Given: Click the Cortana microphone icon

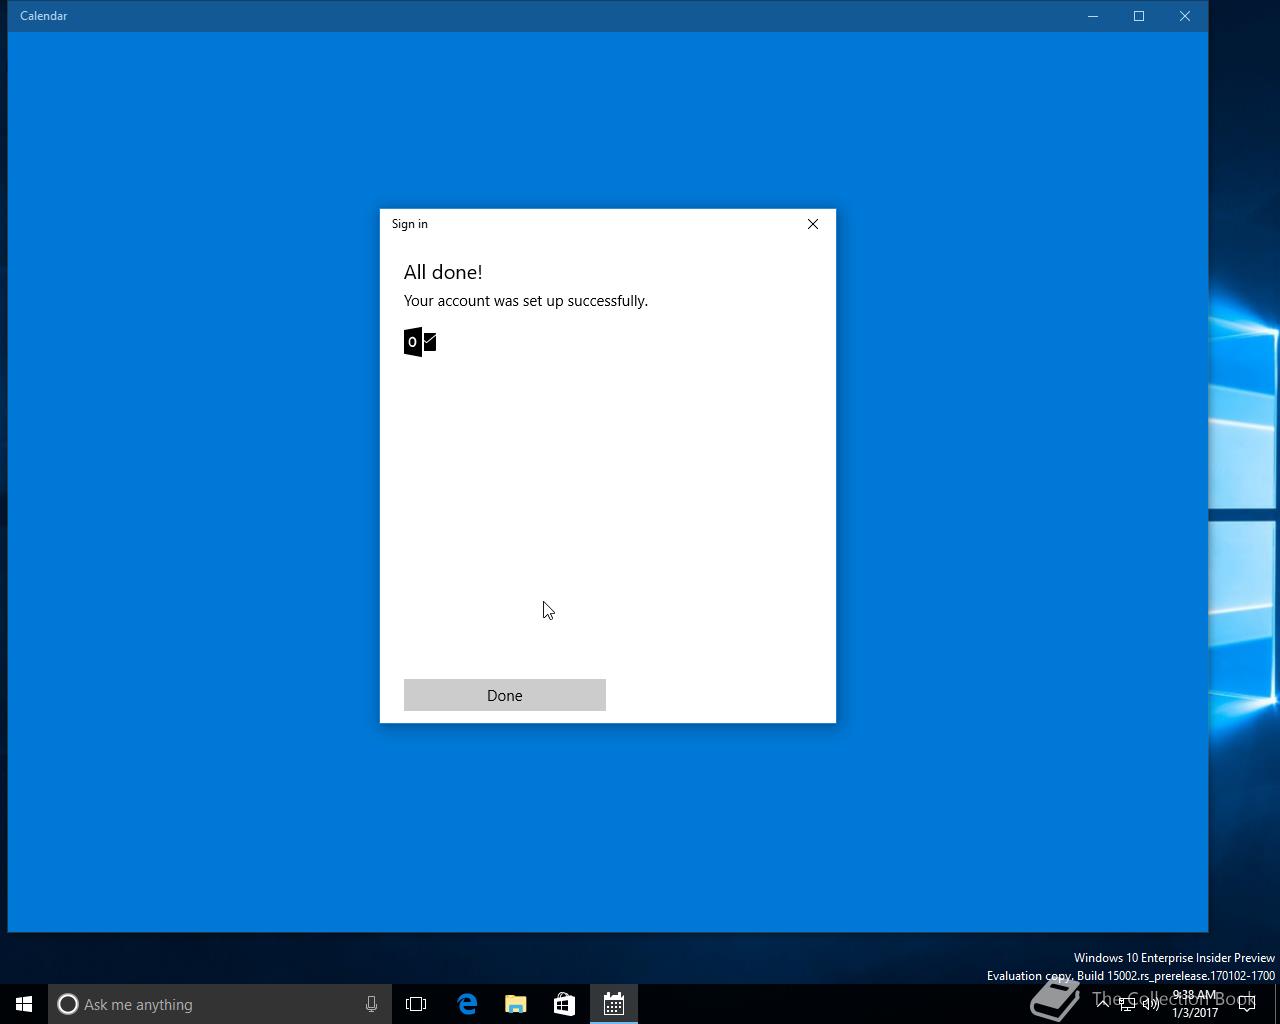Looking at the screenshot, I should pyautogui.click(x=371, y=1004).
